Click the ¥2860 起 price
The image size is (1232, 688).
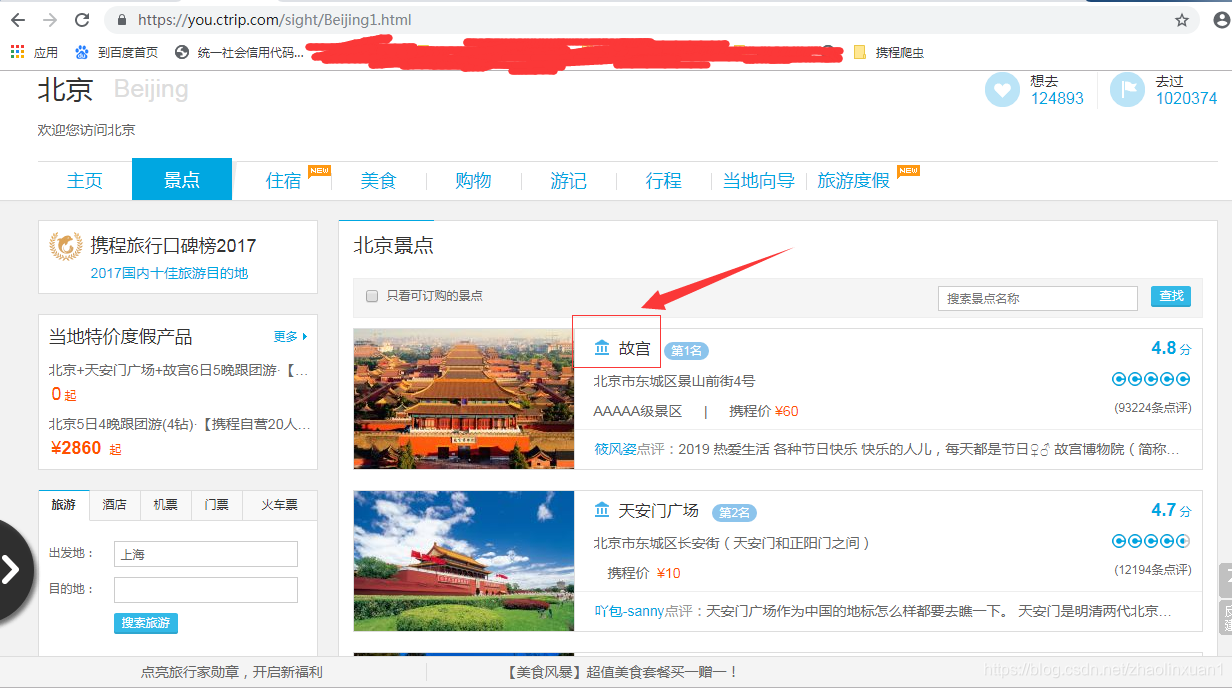point(86,448)
